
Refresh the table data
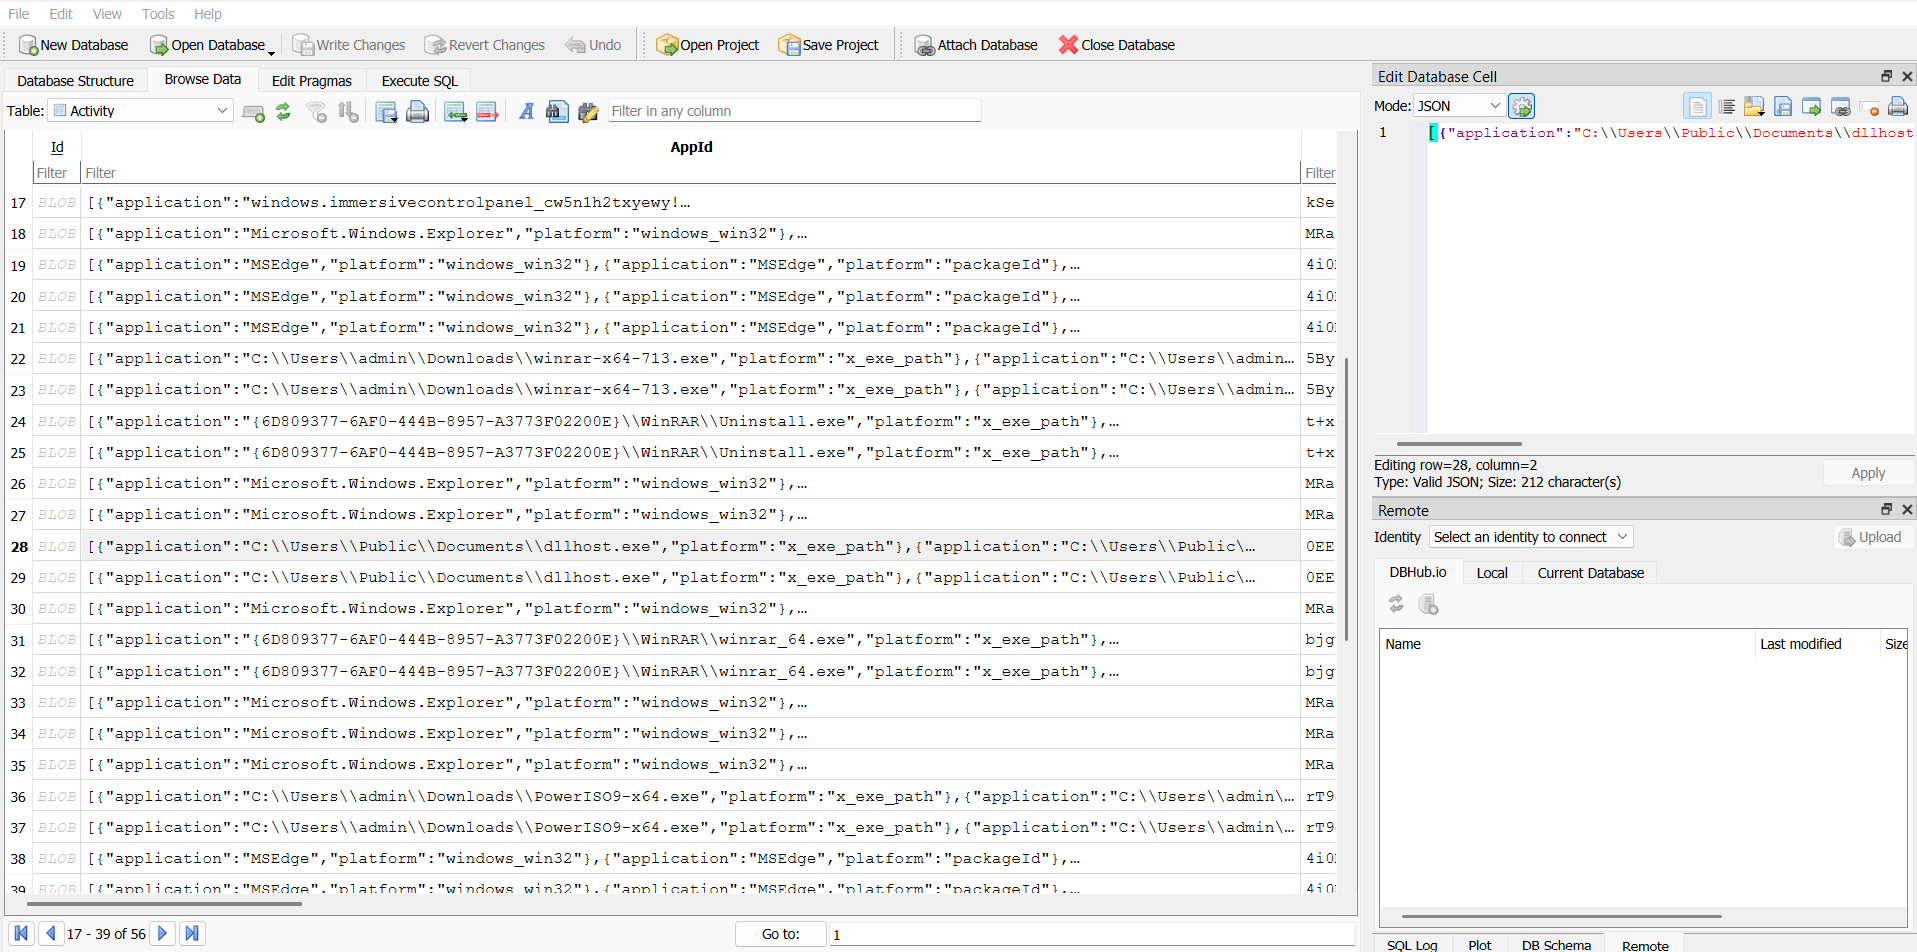284,111
